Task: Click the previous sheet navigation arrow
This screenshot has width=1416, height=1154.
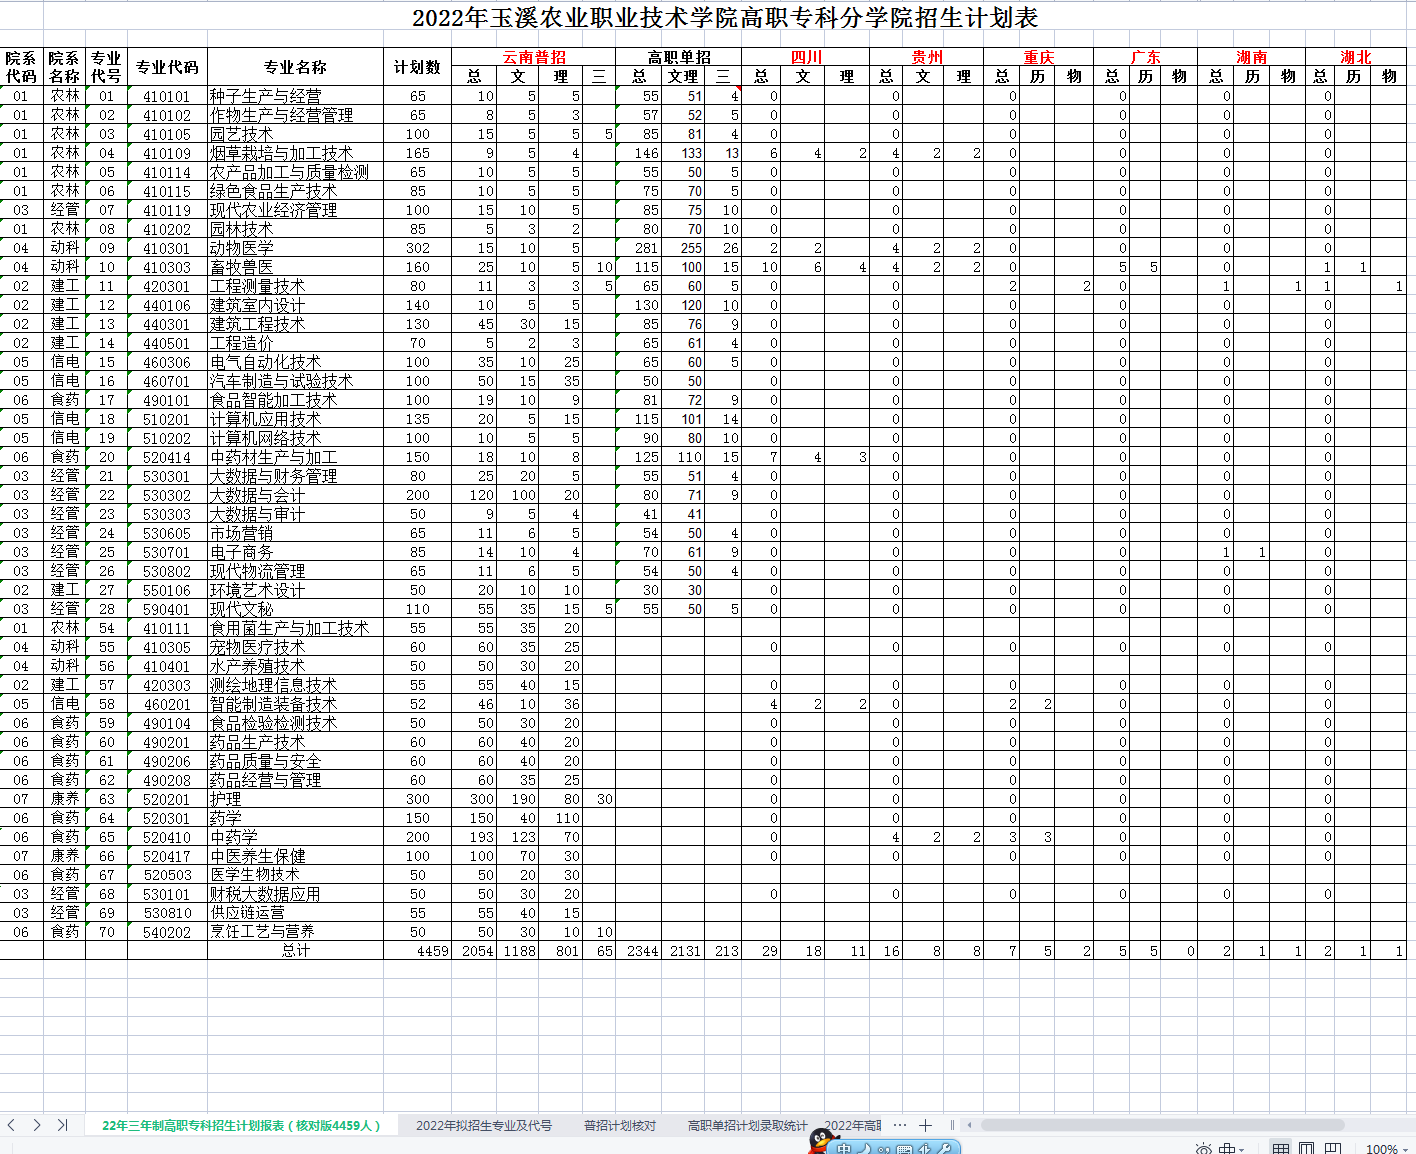Action: 11,1125
